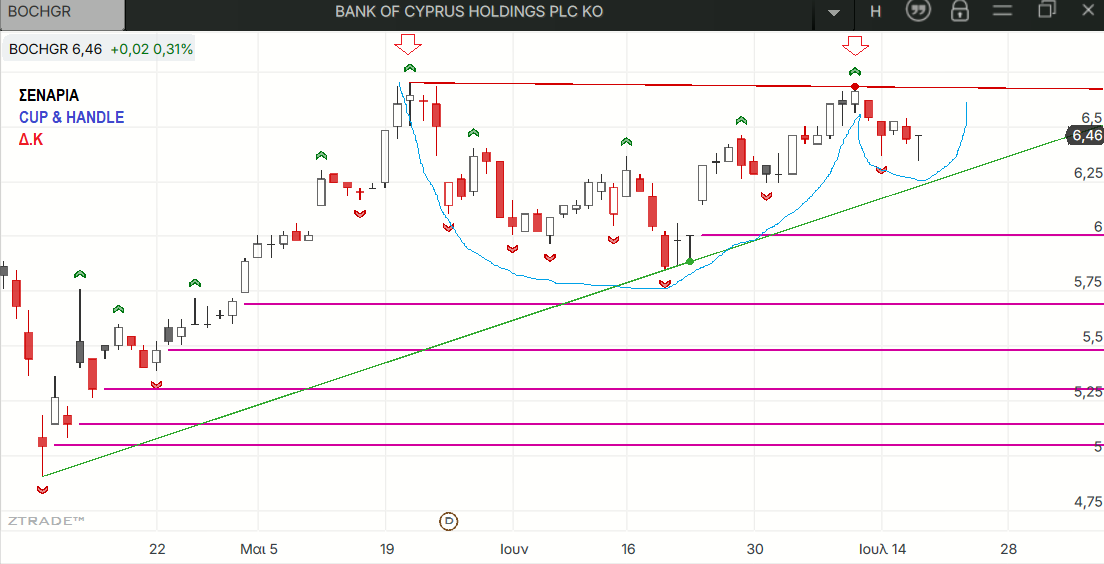Click the 19 date axis label
This screenshot has width=1104, height=564.
[x=387, y=549]
